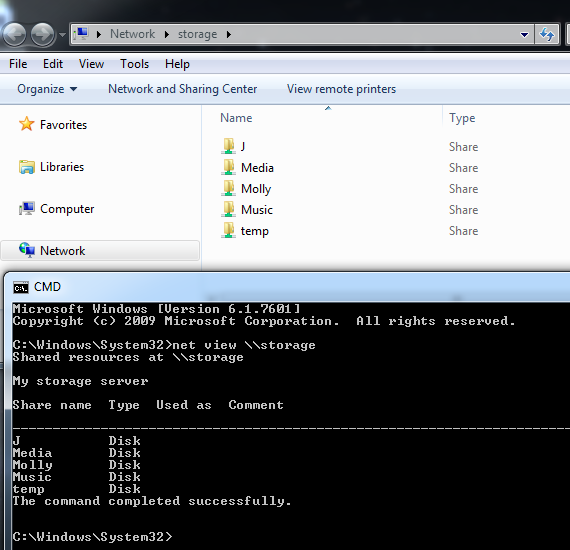Image resolution: width=570 pixels, height=550 pixels.
Task: Sort by the Type column header
Action: [462, 118]
